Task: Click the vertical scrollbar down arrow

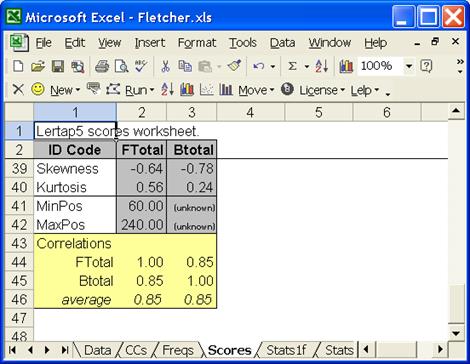Action: point(456,333)
